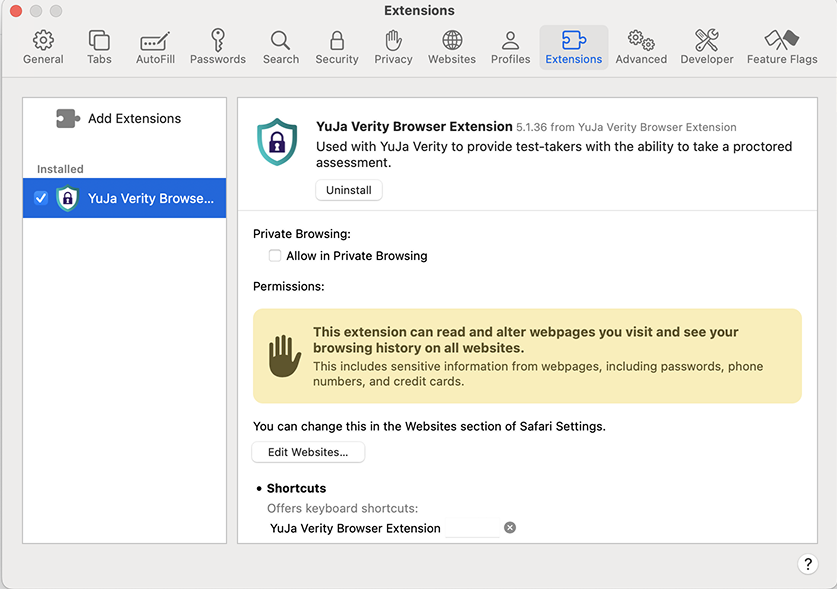Click the large YuJa Verity shield icon
This screenshot has width=837, height=589.
277,142
